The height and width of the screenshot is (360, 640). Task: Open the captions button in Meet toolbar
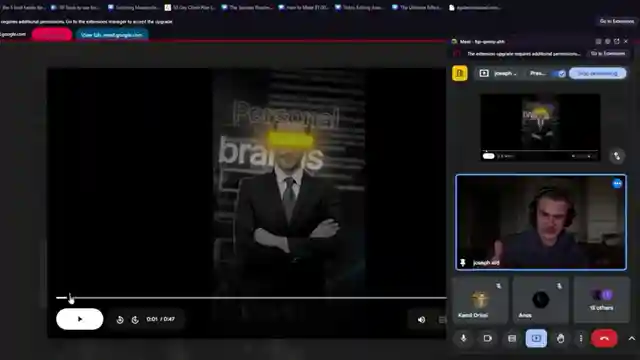point(512,338)
